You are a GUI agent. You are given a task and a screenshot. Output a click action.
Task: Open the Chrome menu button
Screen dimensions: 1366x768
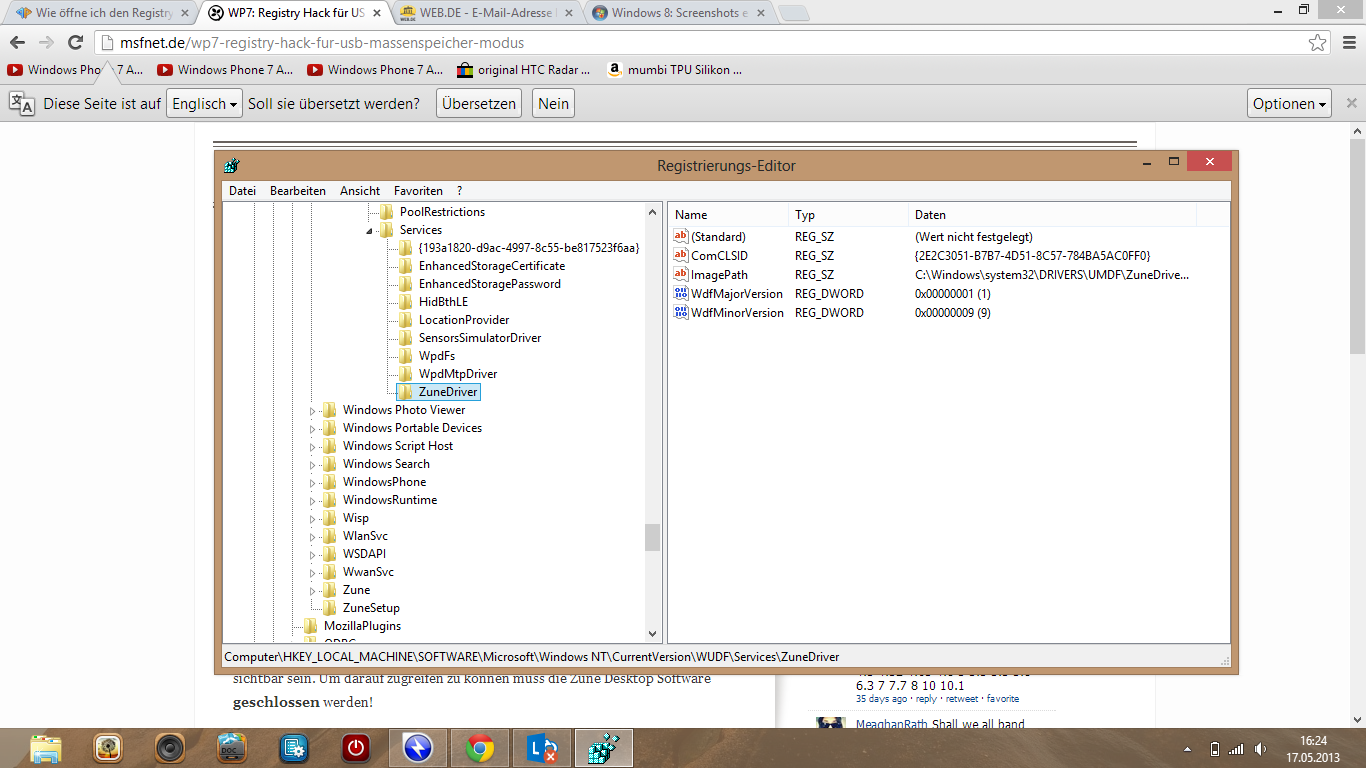tap(1347, 43)
